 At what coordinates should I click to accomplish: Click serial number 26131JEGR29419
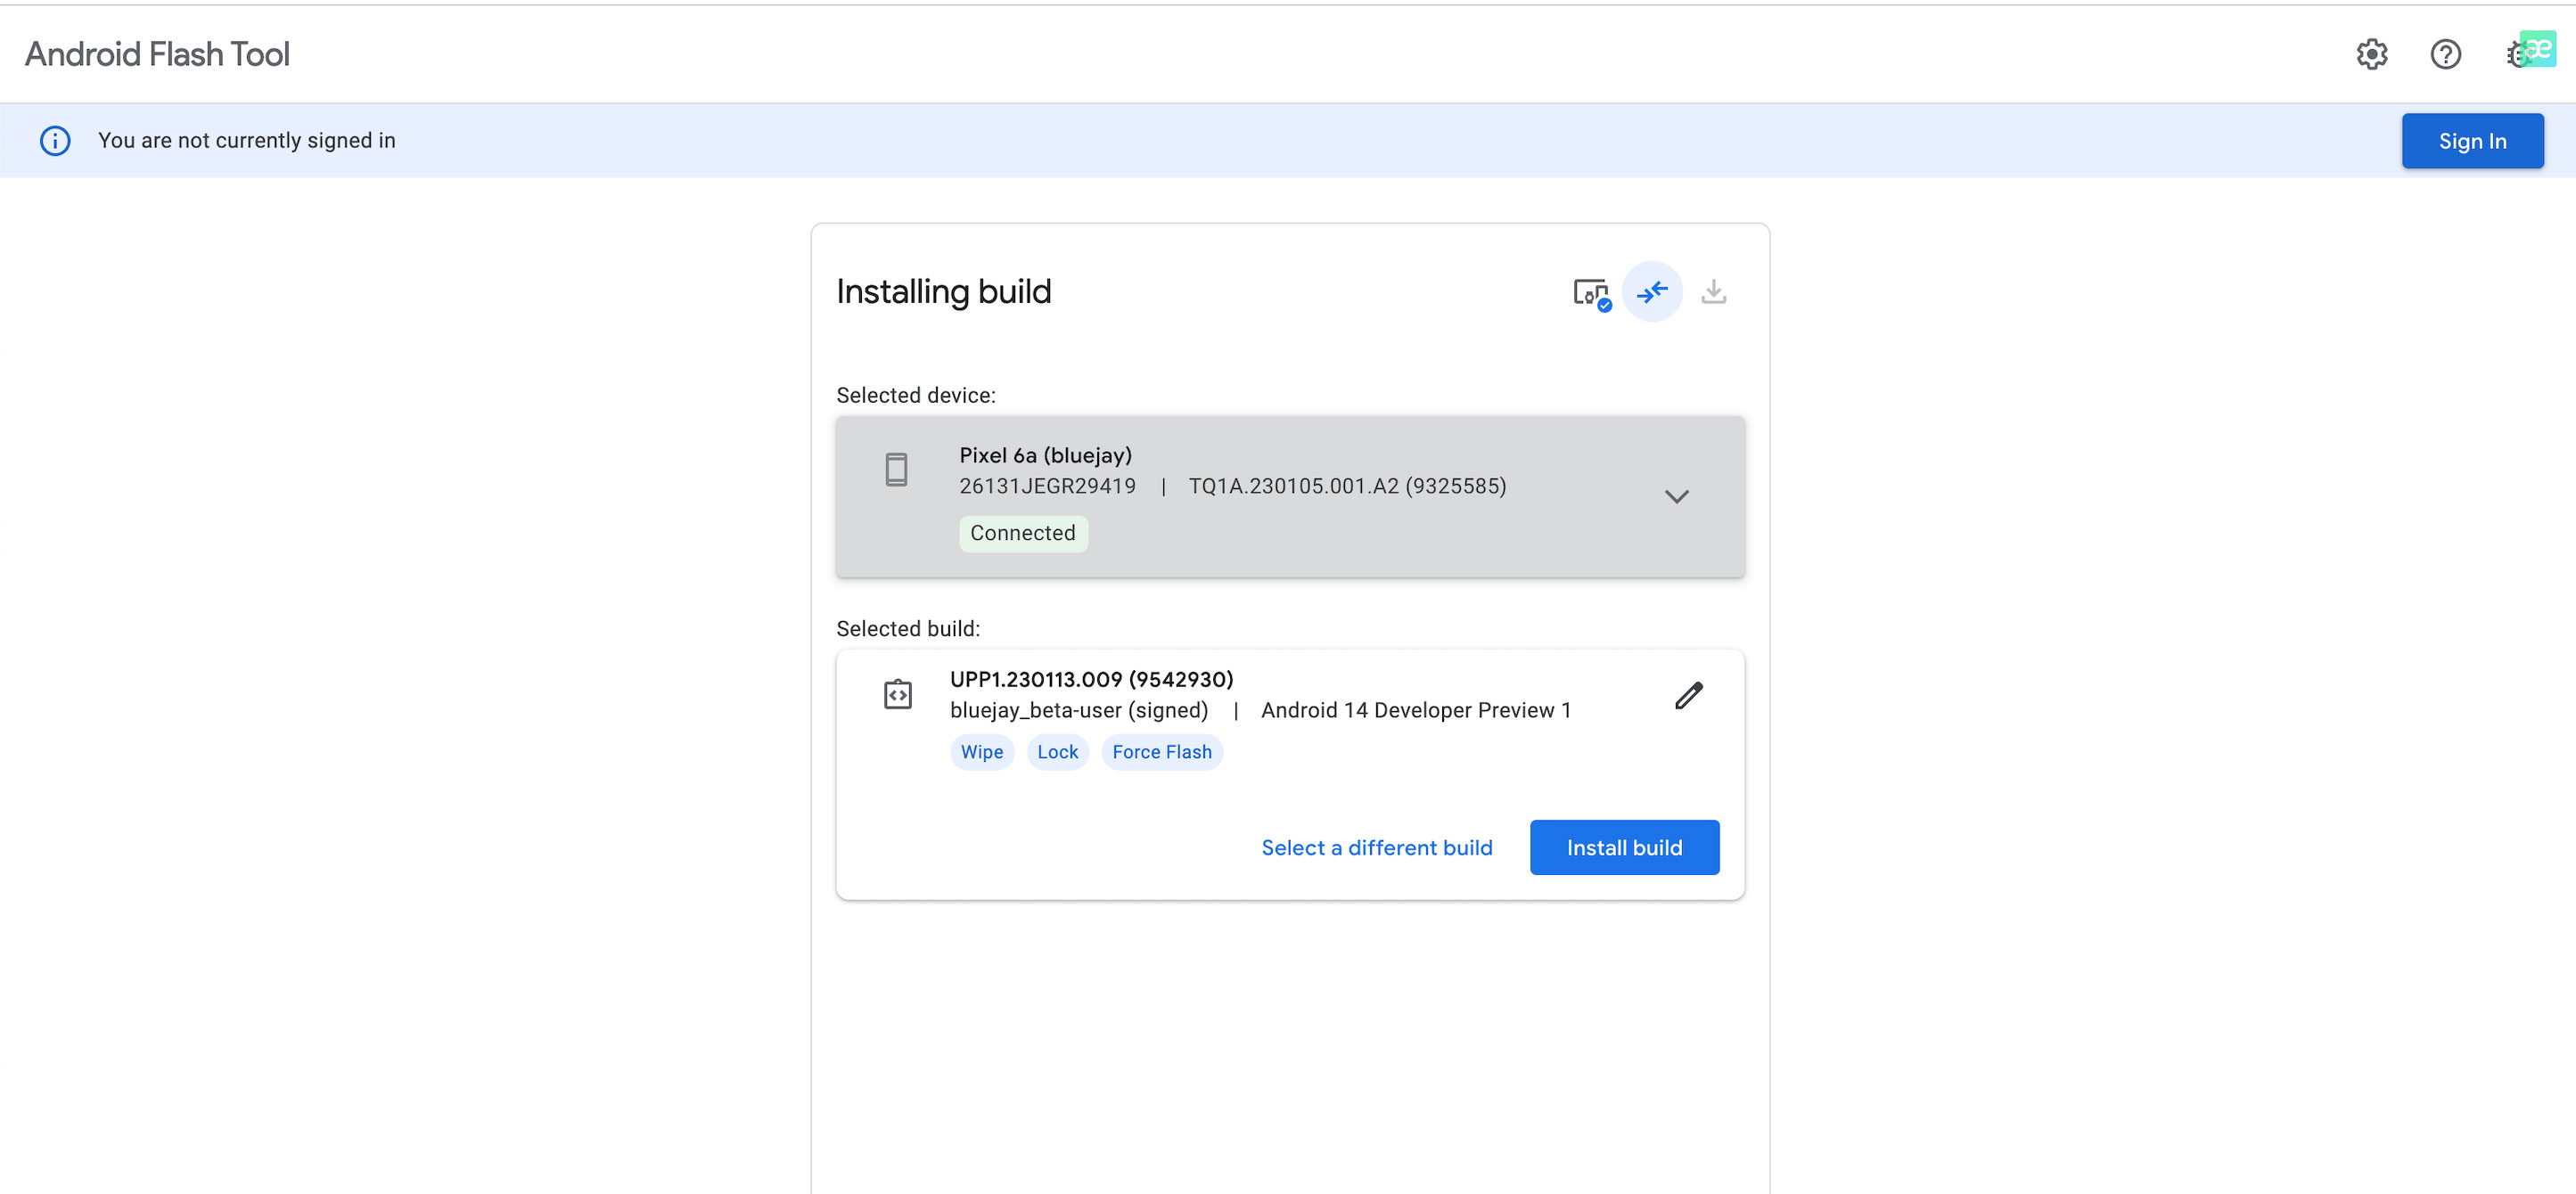1047,486
